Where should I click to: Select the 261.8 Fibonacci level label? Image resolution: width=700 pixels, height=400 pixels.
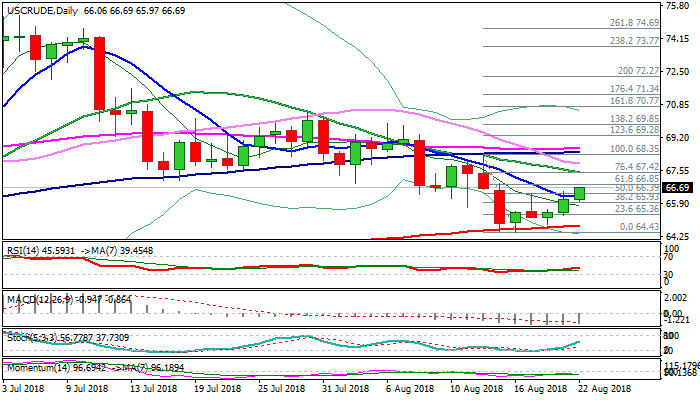634,22
